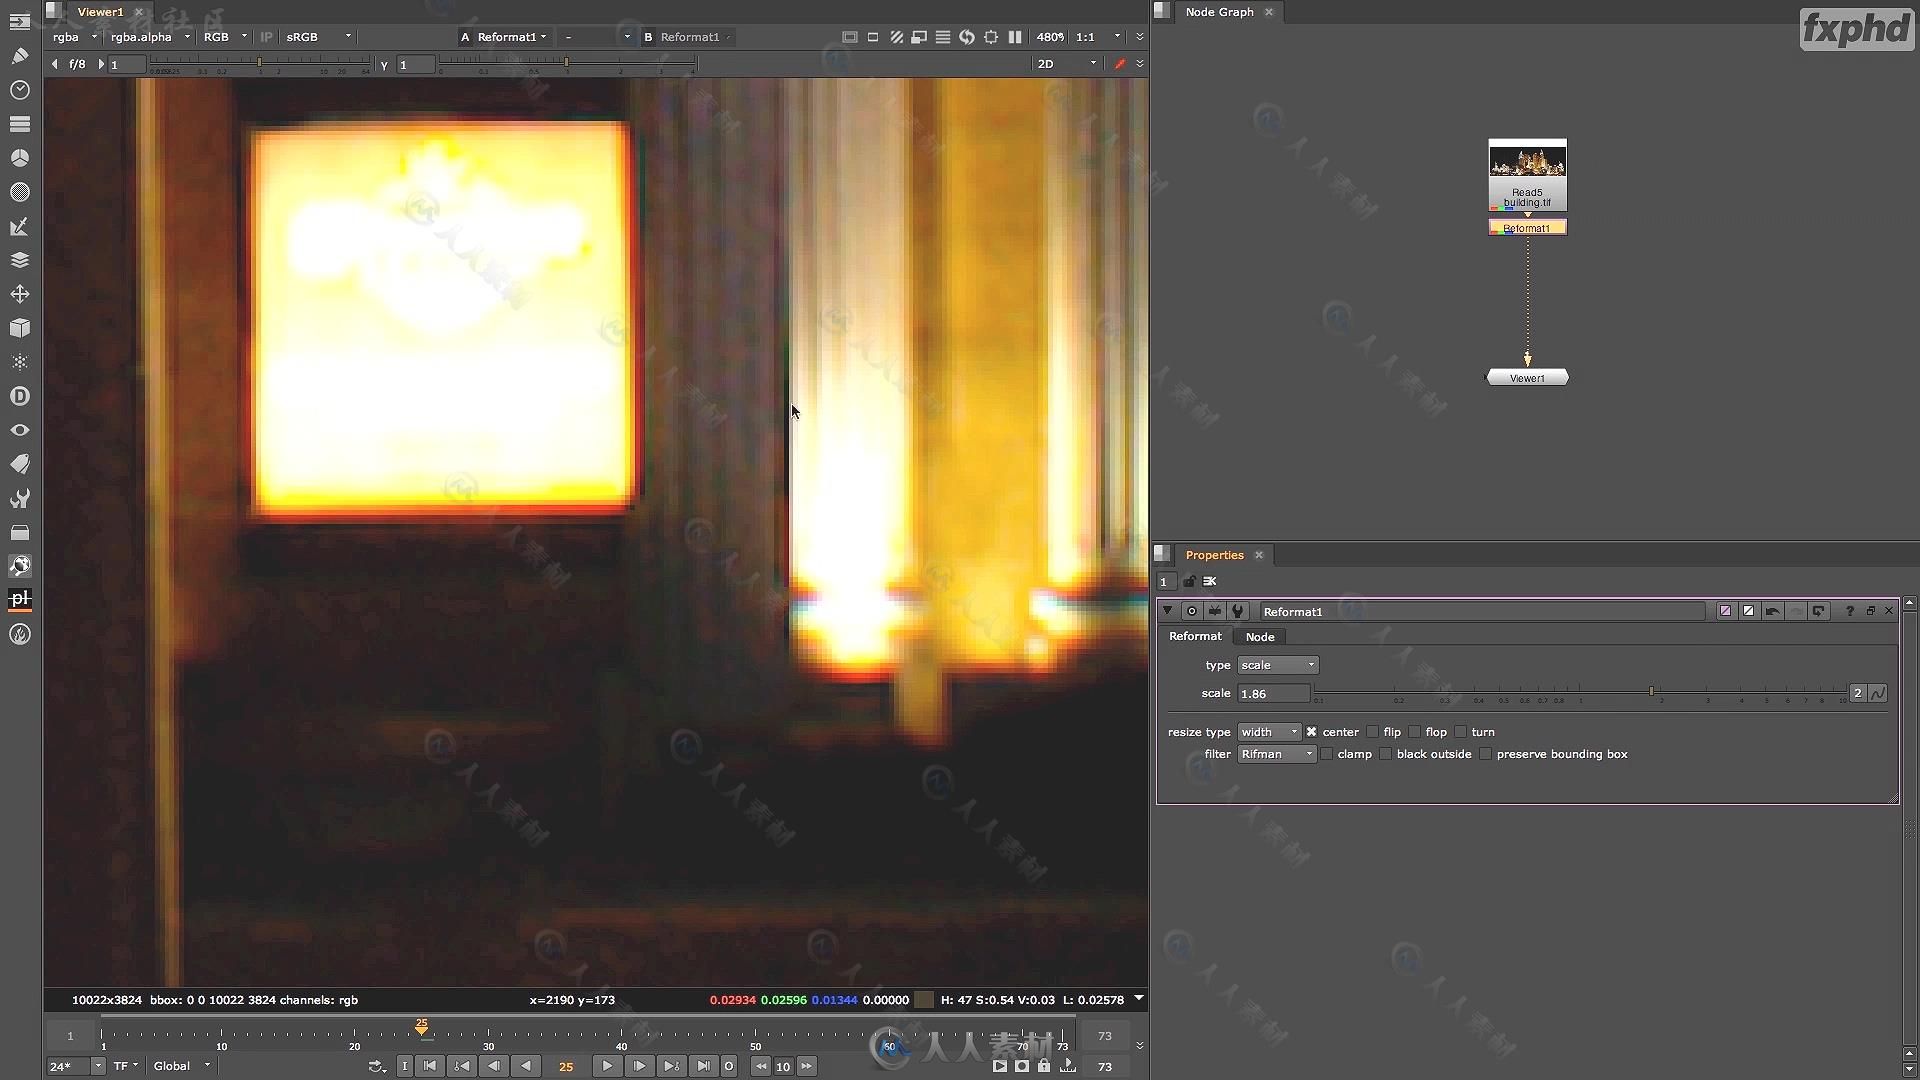1920x1080 pixels.
Task: Play the sequence backward
Action: pos(526,1066)
